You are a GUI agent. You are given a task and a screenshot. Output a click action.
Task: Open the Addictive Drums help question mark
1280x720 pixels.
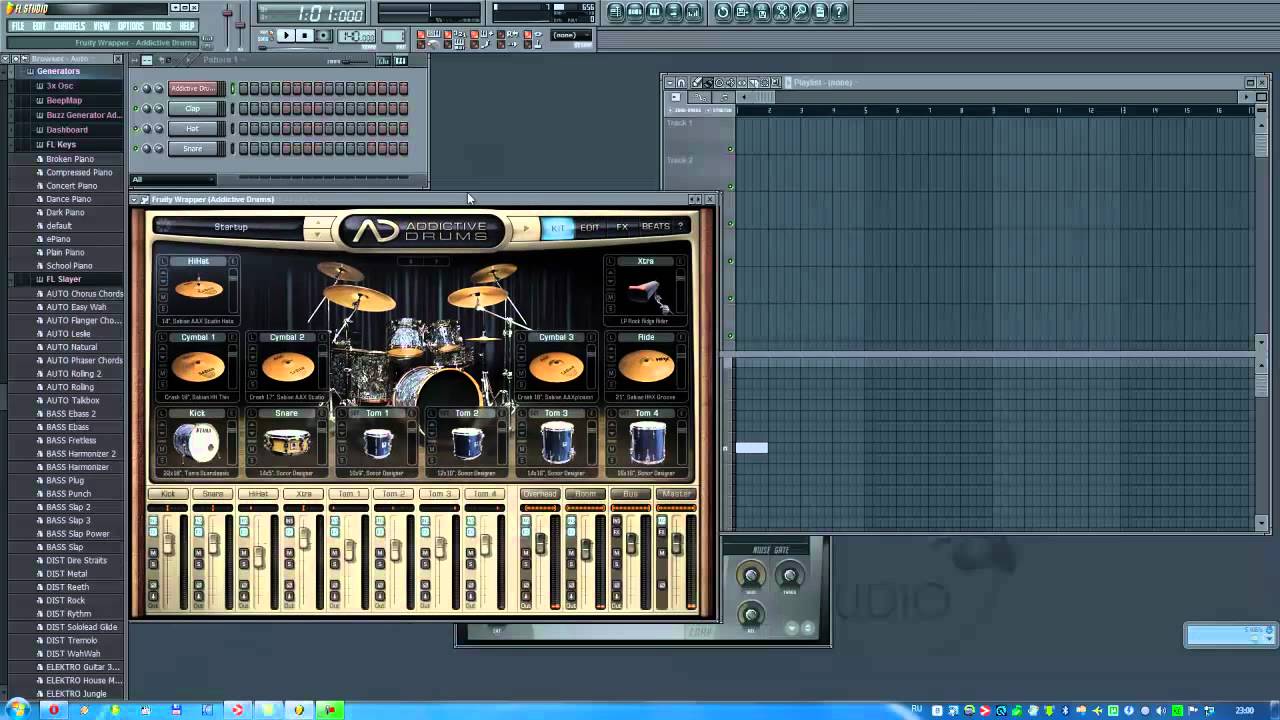pyautogui.click(x=680, y=227)
